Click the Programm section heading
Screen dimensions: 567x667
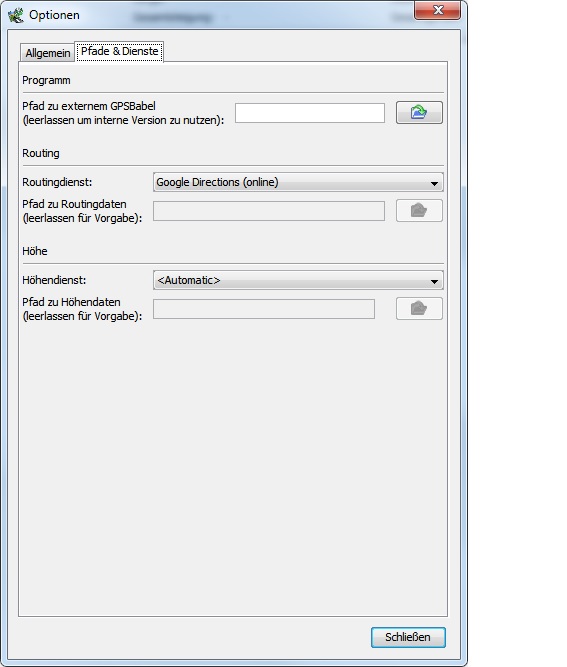(x=46, y=80)
